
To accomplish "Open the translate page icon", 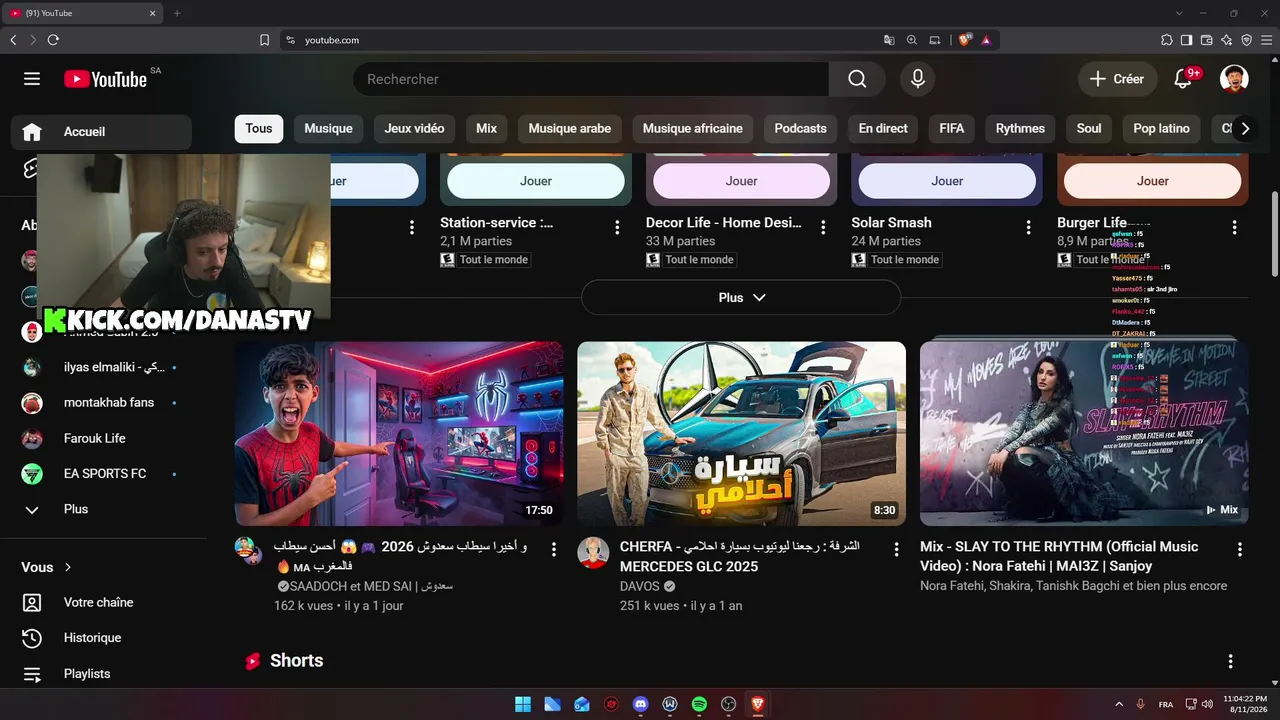I will point(889,40).
